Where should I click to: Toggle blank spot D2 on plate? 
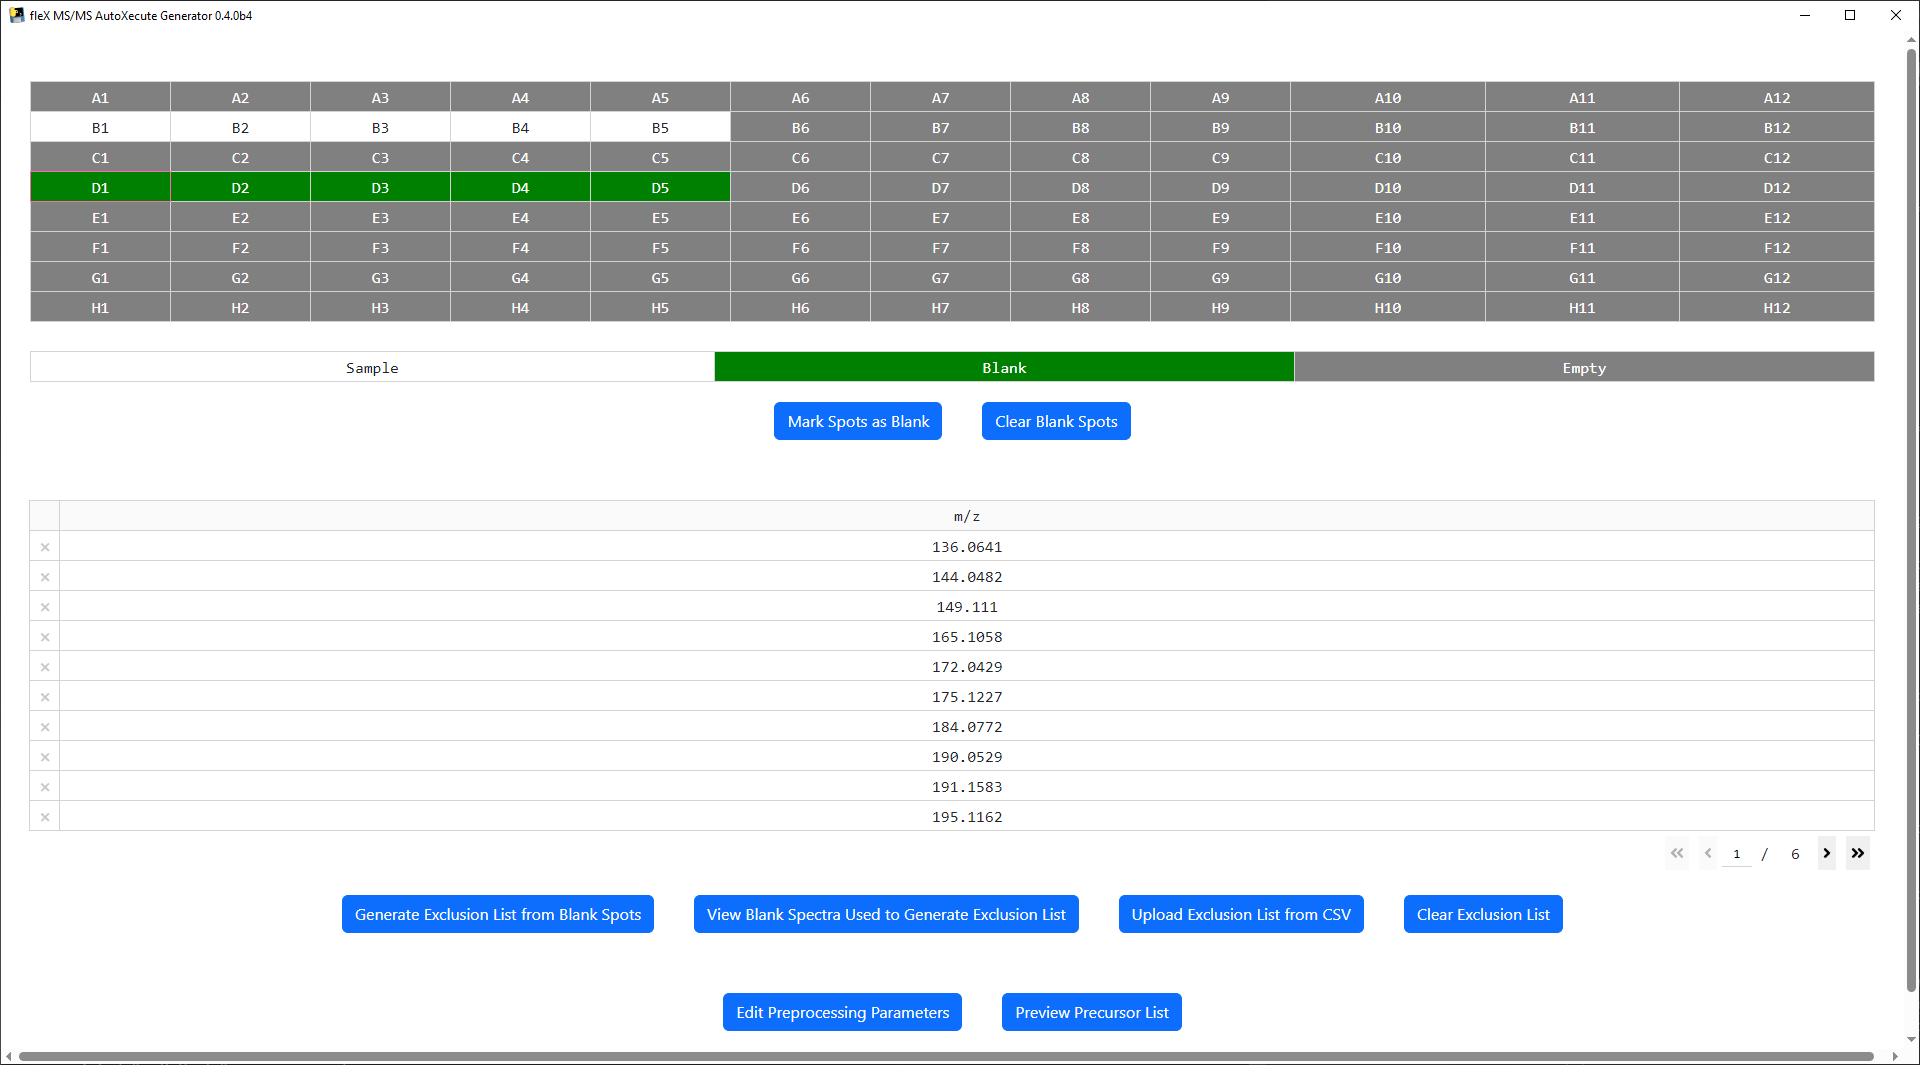point(240,188)
